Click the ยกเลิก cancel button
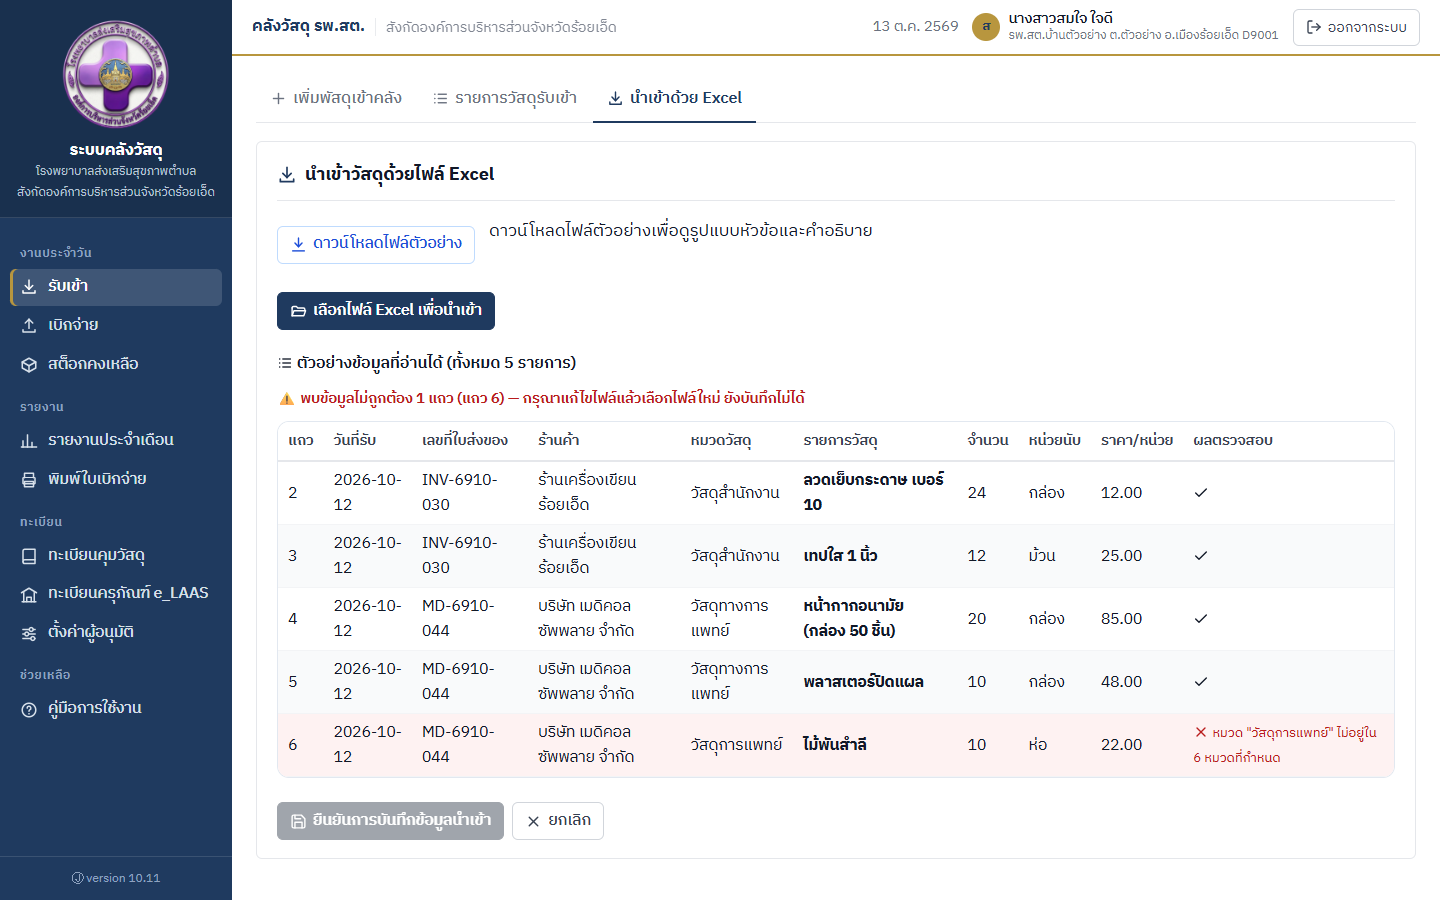Screen dimensions: 1440x900 coord(558,821)
